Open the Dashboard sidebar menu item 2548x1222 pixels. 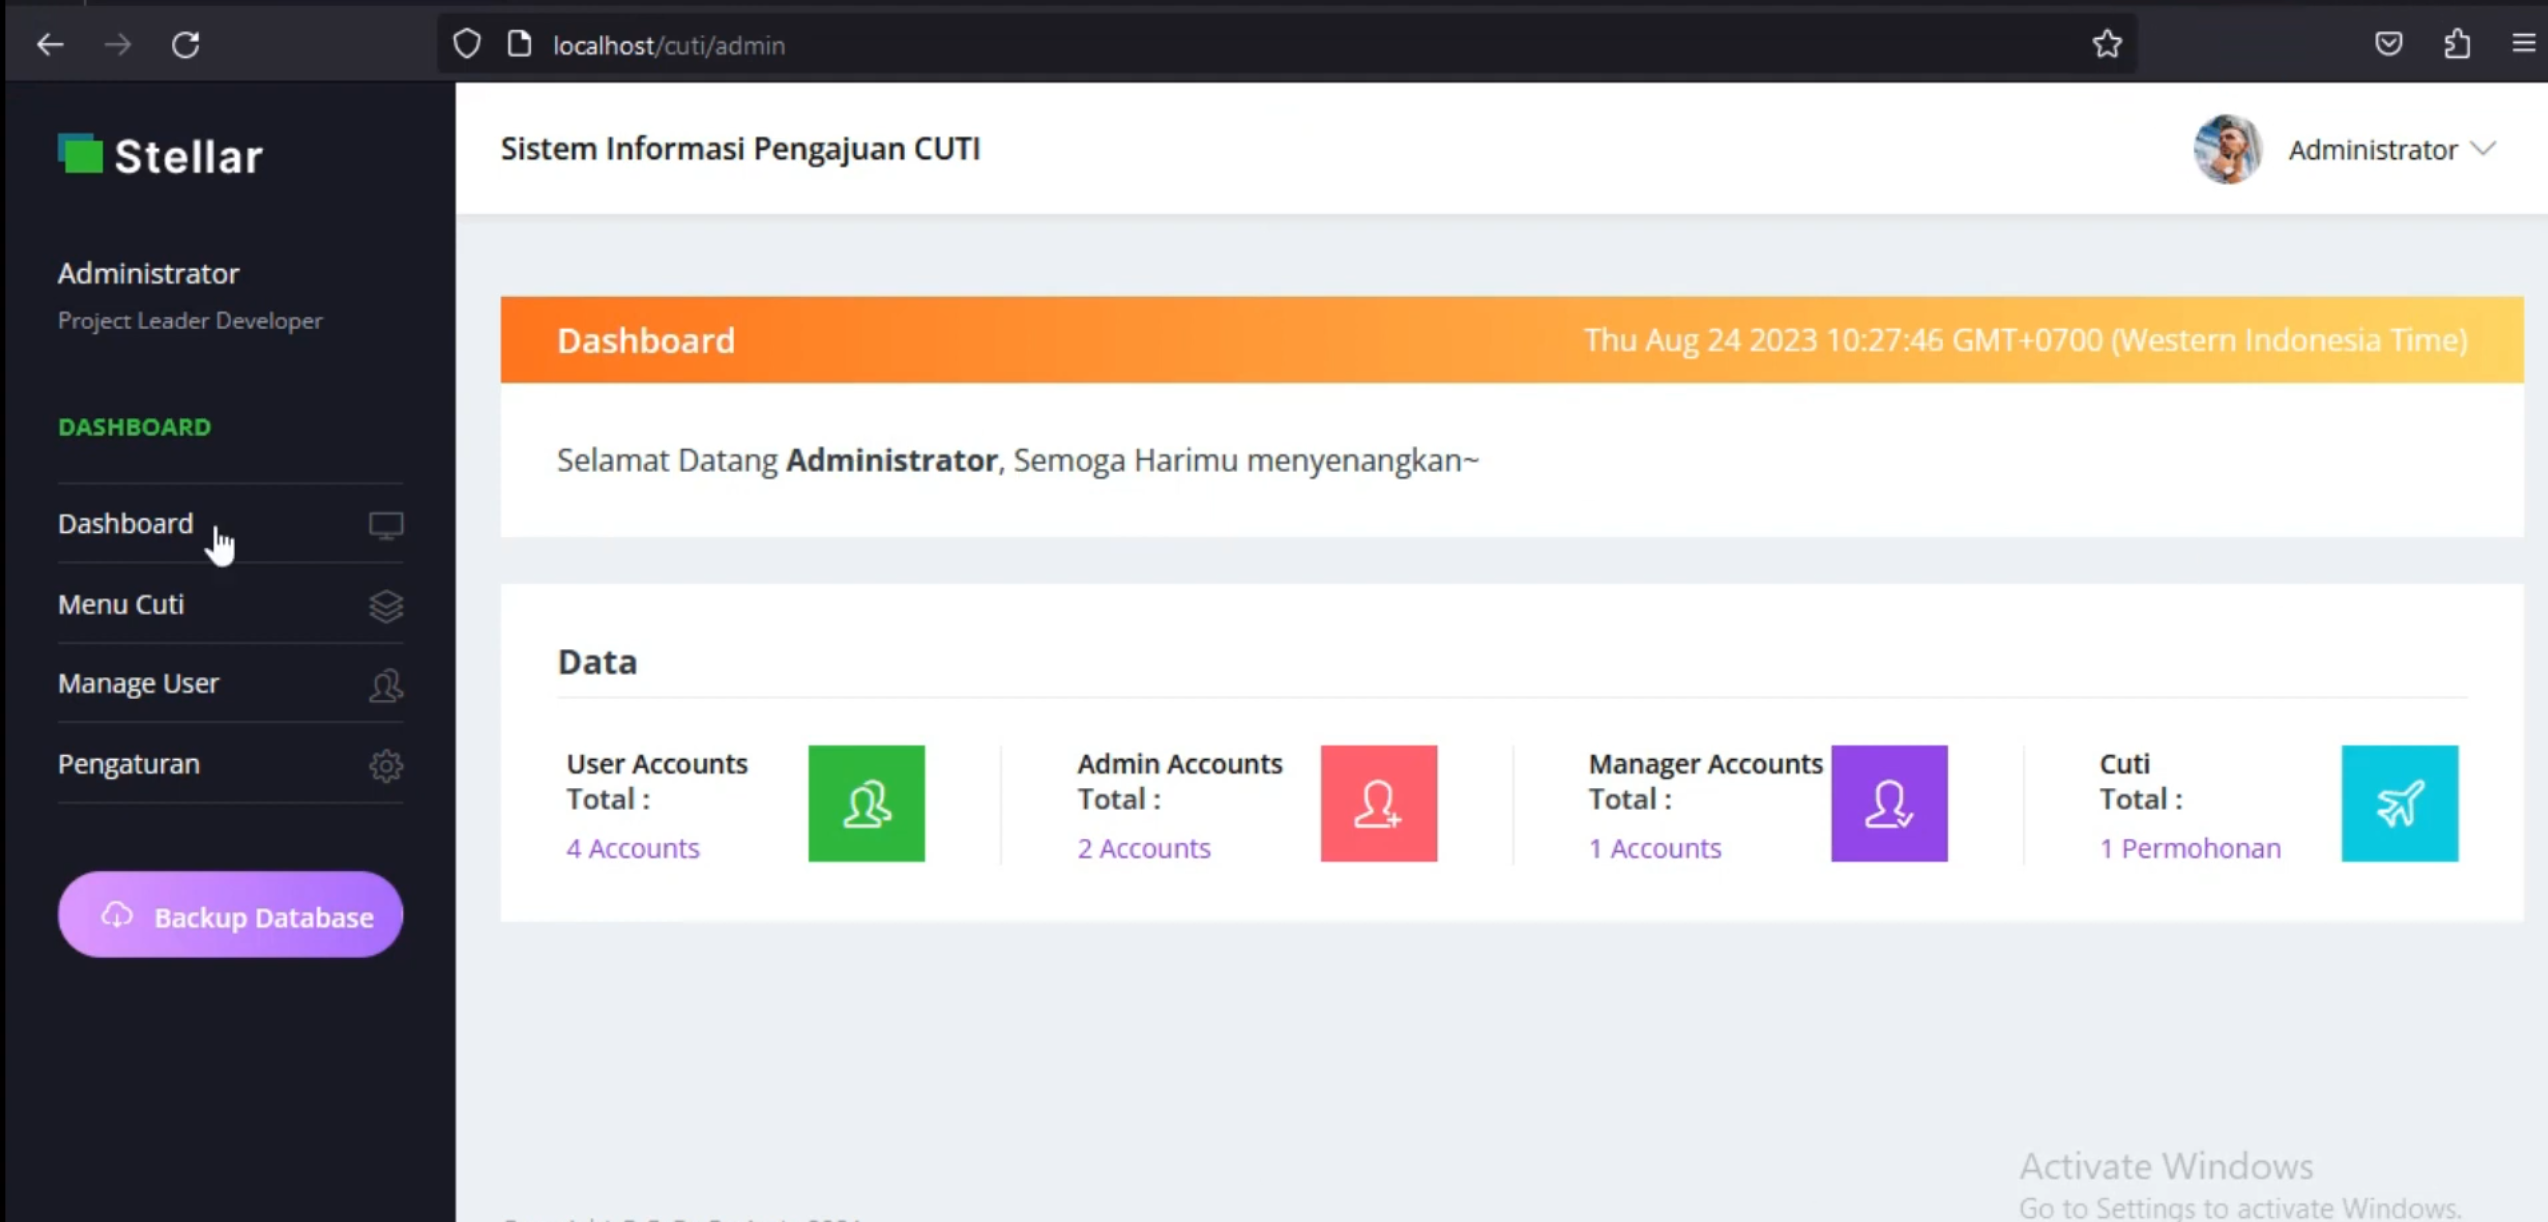(x=230, y=524)
